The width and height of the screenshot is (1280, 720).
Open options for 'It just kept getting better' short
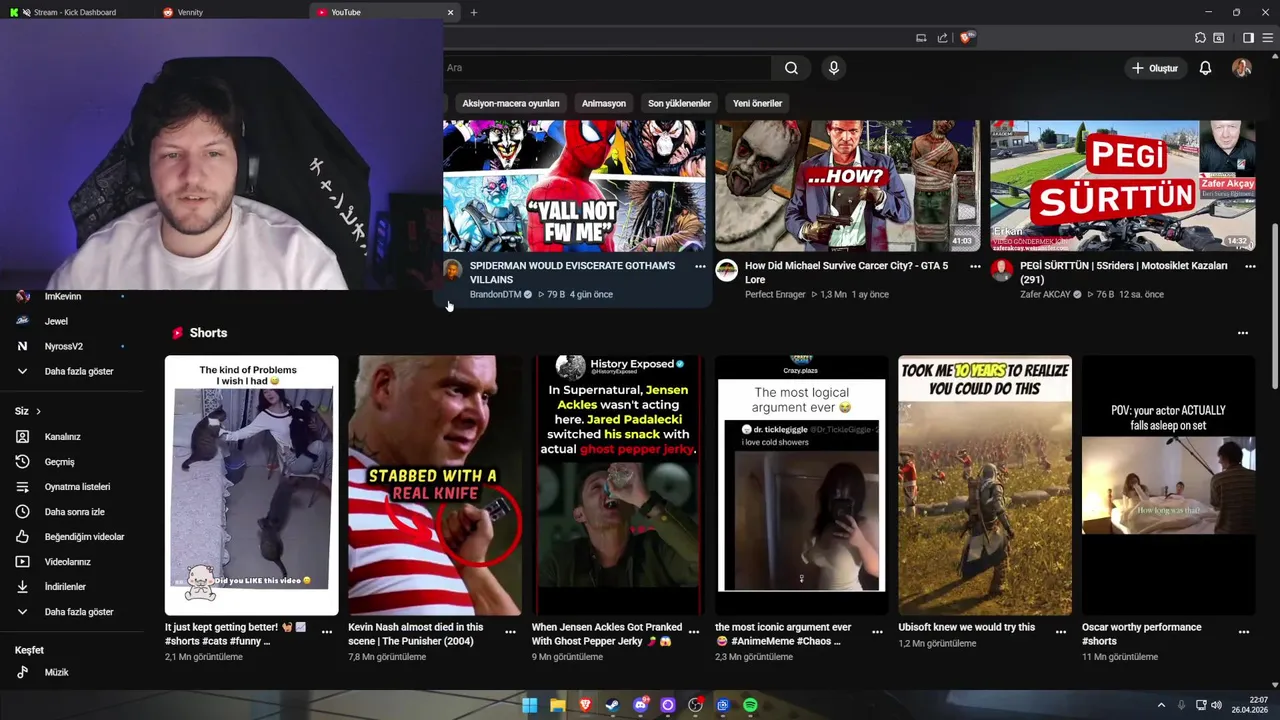327,632
